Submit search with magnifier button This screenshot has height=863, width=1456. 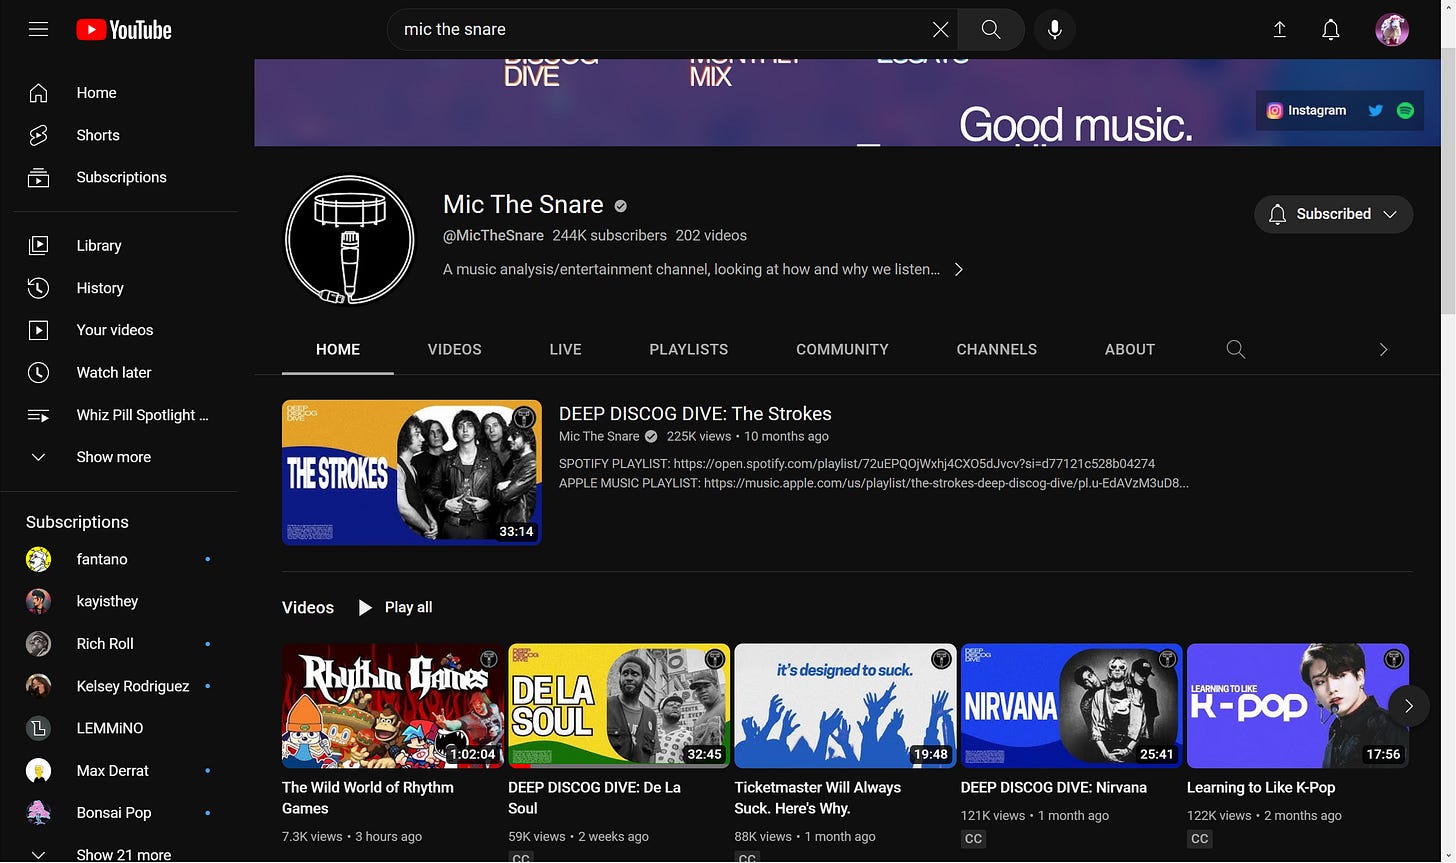(991, 30)
